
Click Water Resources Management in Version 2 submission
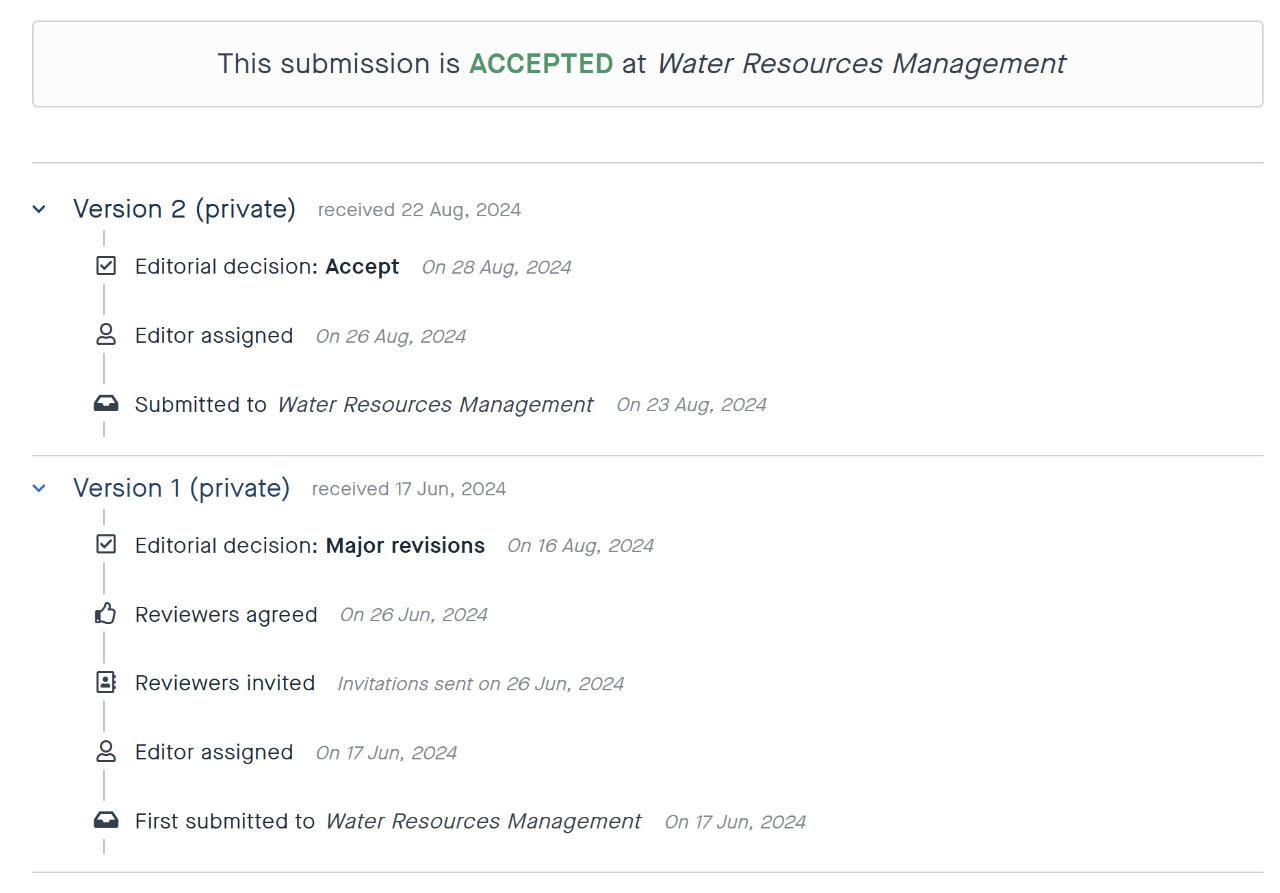pos(435,405)
